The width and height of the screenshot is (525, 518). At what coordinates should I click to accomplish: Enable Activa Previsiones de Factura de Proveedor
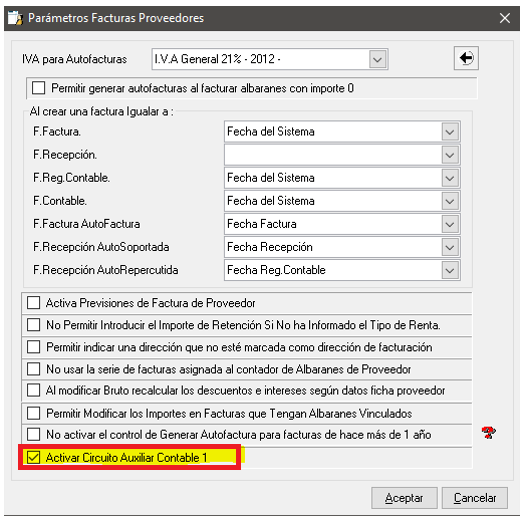point(33,302)
